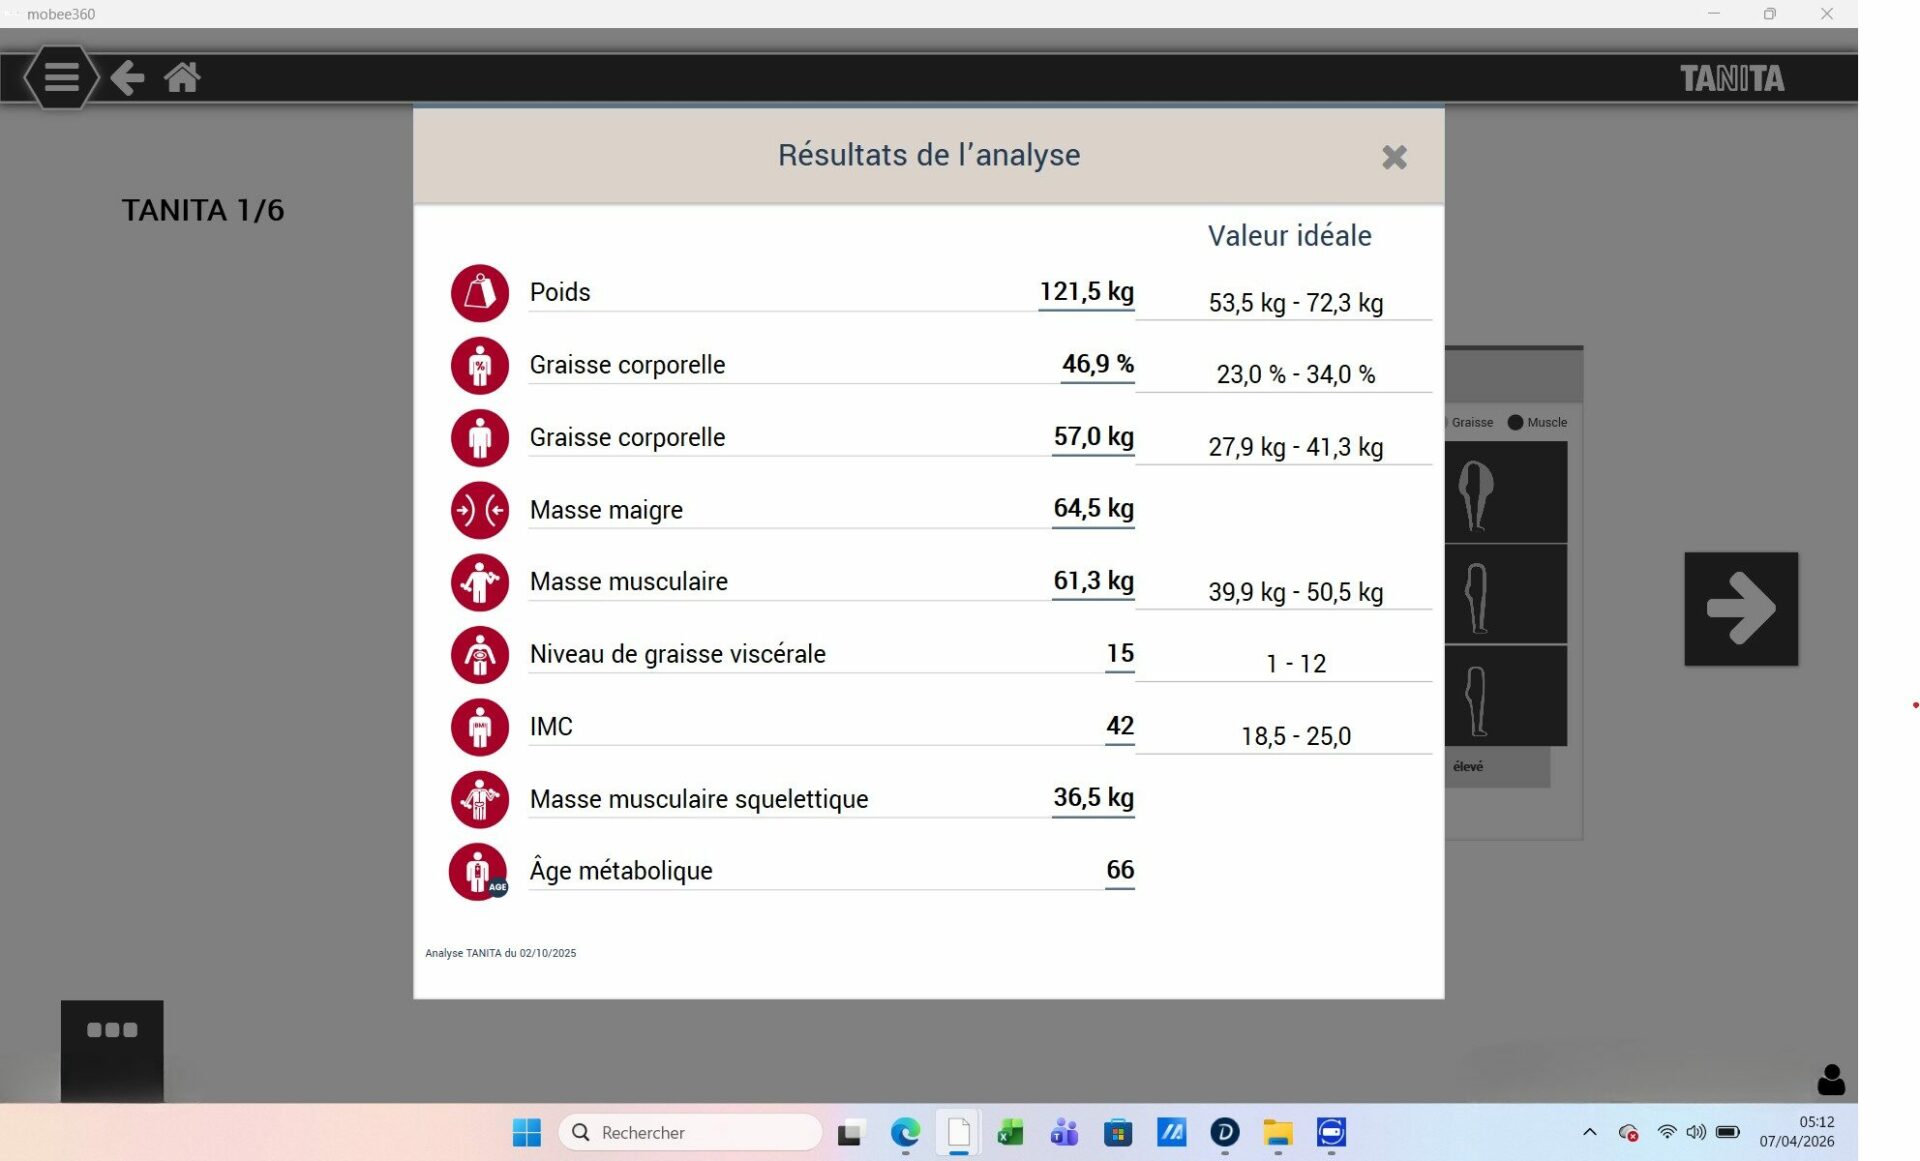Go to the home screen icon
Image resolution: width=1920 pixels, height=1161 pixels.
pos(182,77)
